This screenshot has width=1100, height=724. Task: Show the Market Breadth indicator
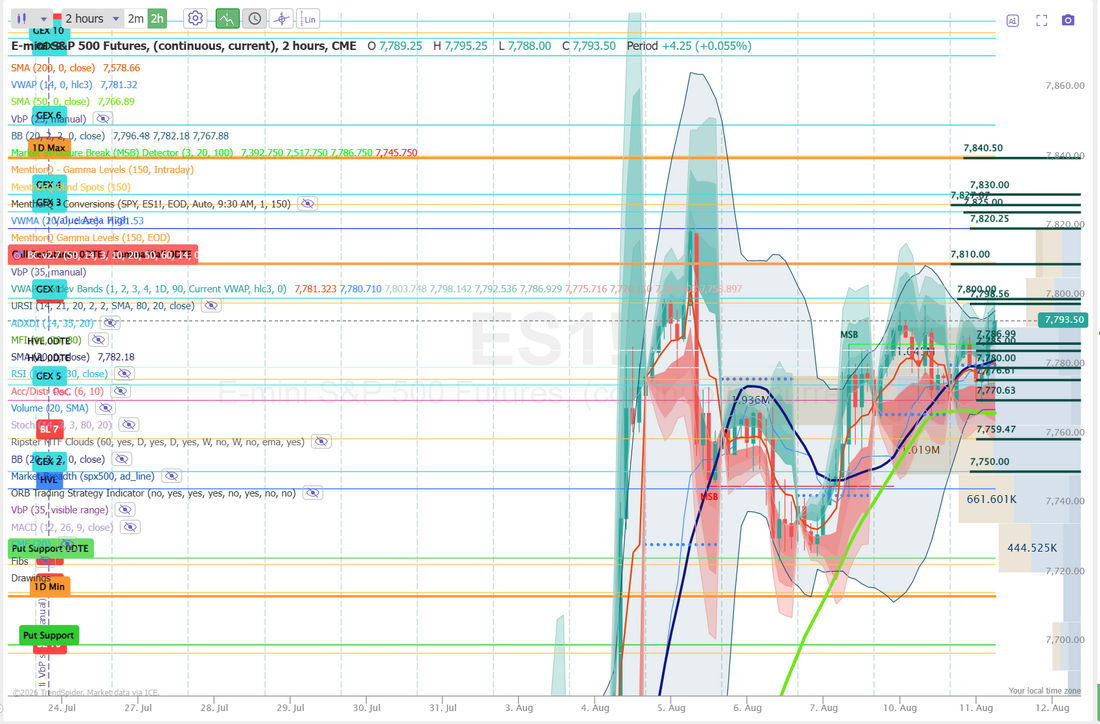point(171,476)
